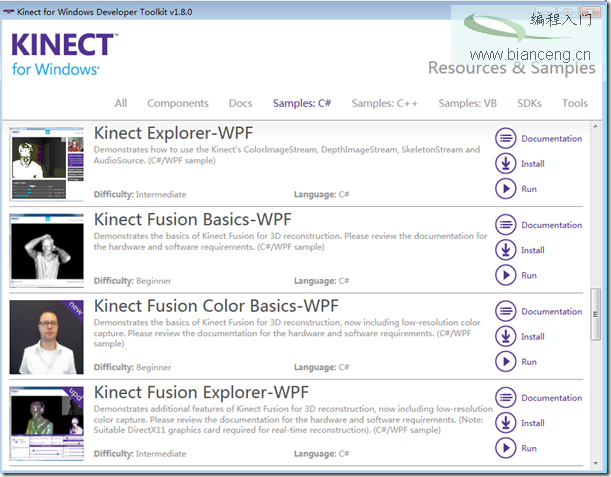Click Run play icon for Kinect Fusion Explorer-WPF

[x=506, y=448]
